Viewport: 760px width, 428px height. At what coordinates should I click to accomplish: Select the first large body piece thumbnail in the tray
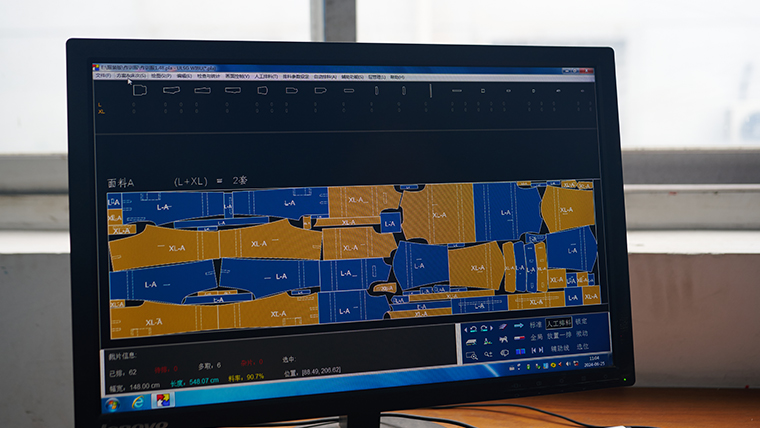[140, 91]
